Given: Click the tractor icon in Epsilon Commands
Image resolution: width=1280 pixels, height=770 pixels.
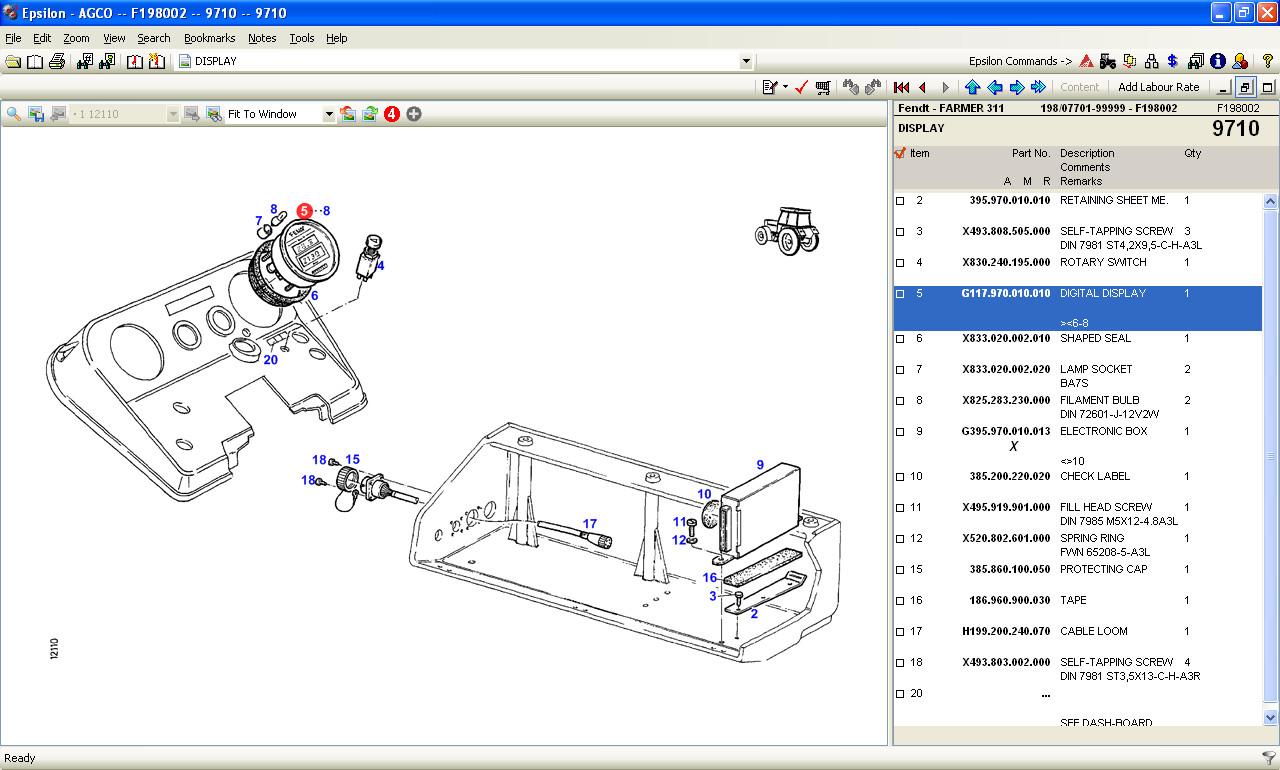Looking at the screenshot, I should [x=1107, y=61].
